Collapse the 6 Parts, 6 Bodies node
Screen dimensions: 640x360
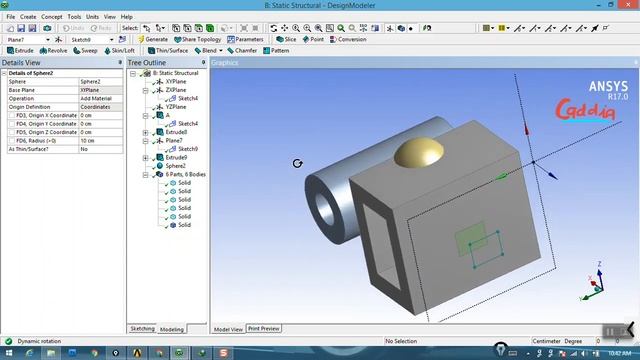[145, 175]
